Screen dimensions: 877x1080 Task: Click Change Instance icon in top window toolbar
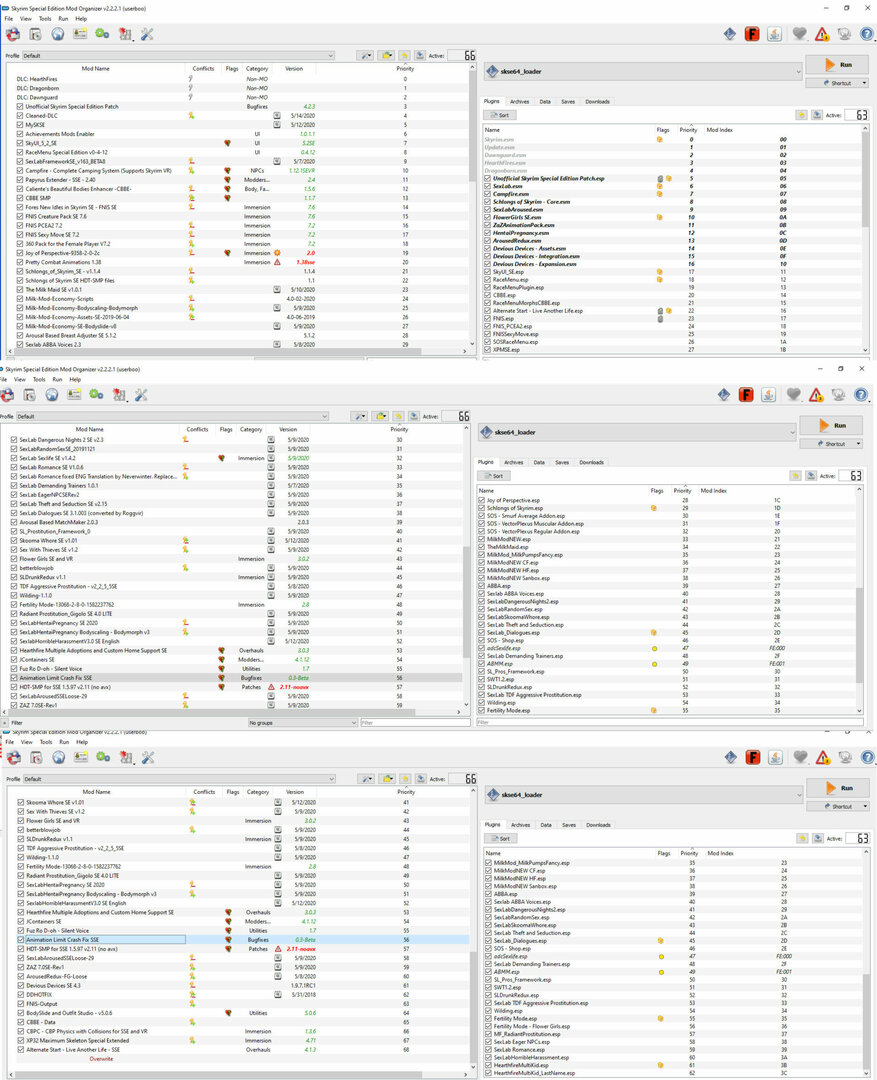coord(13,34)
